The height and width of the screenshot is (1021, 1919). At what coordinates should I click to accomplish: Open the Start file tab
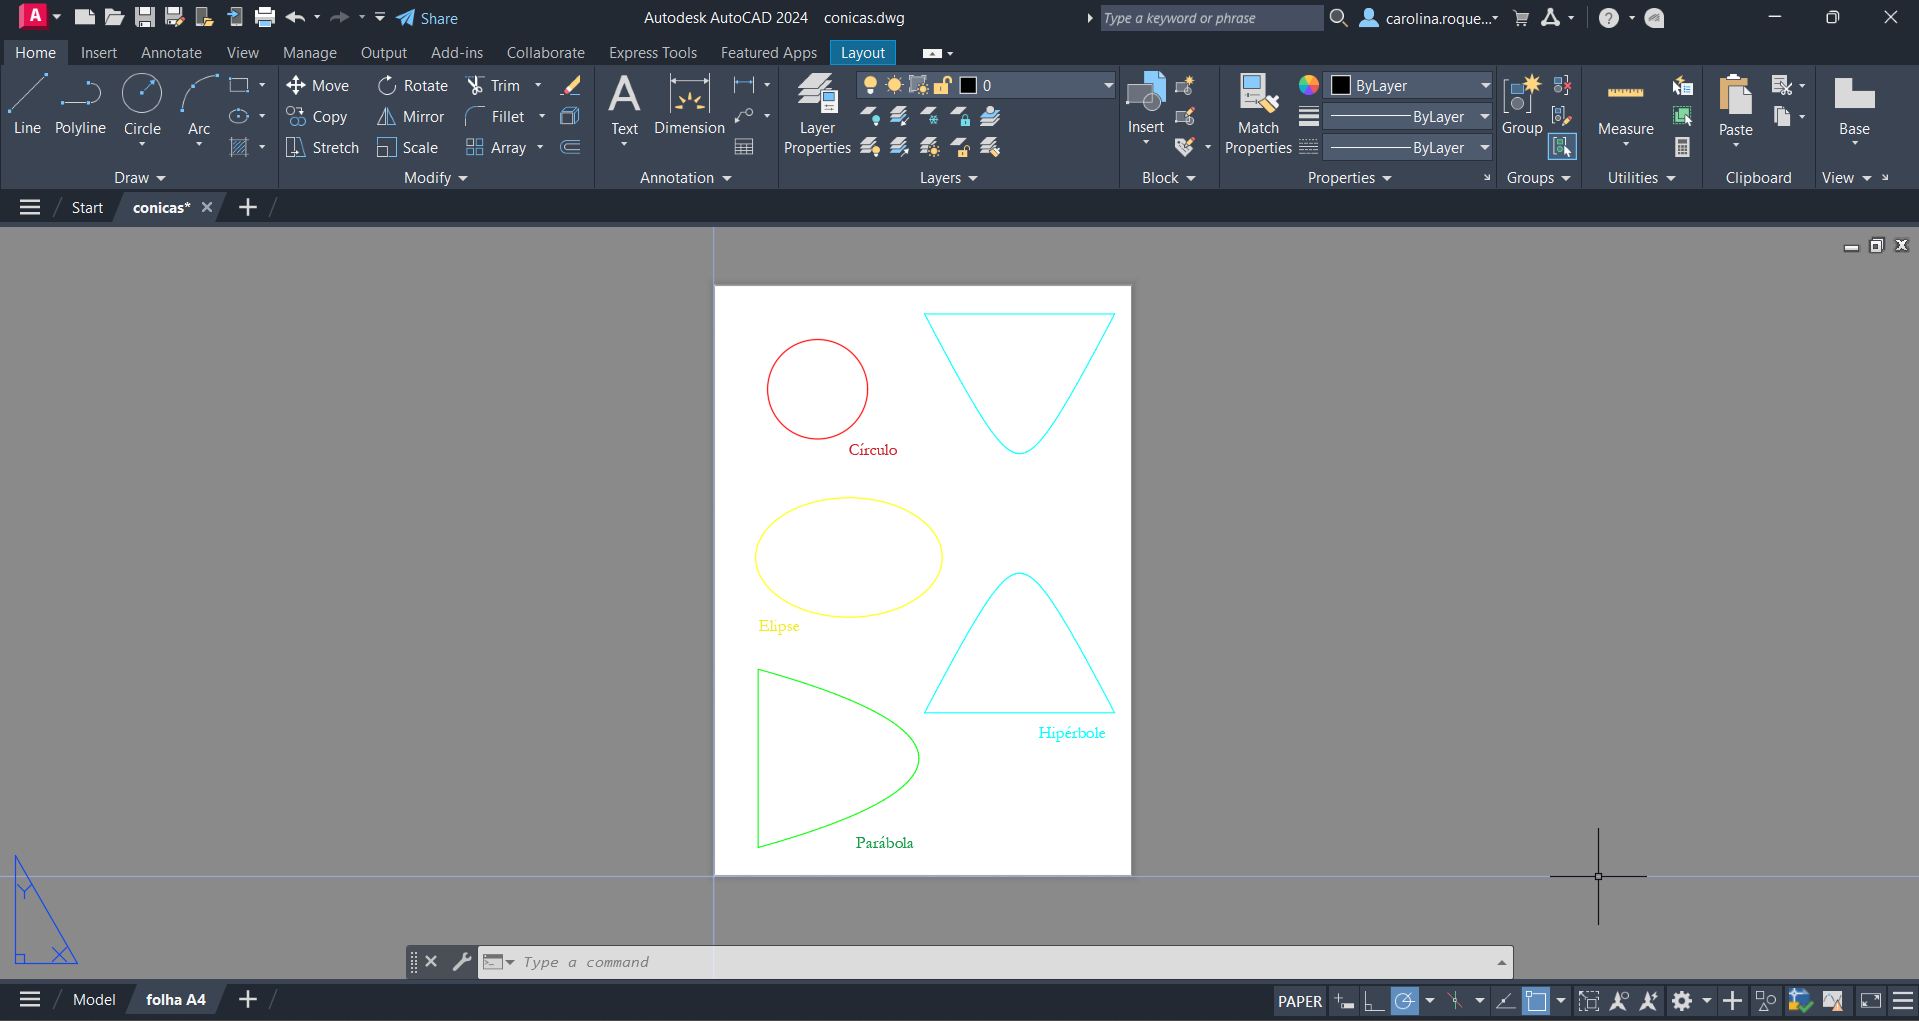[x=87, y=208]
